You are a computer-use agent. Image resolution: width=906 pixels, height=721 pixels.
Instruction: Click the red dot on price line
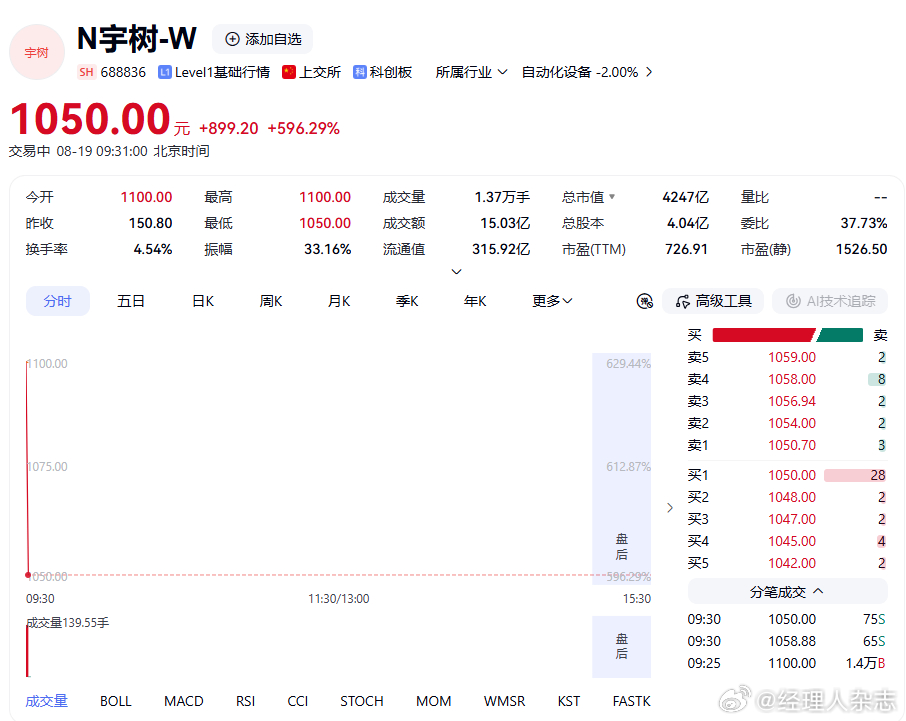[x=28, y=575]
